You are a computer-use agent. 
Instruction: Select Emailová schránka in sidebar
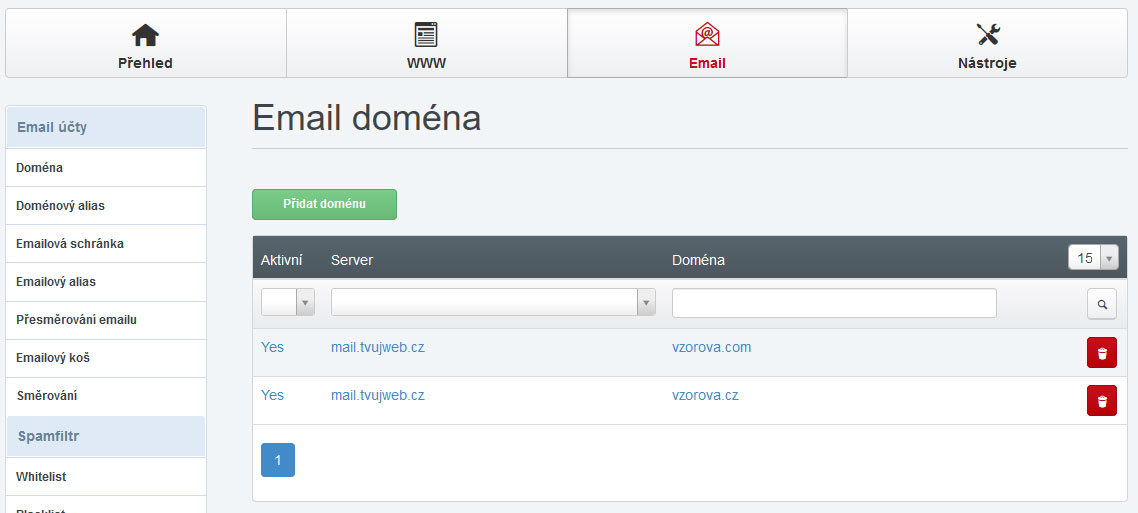70,244
